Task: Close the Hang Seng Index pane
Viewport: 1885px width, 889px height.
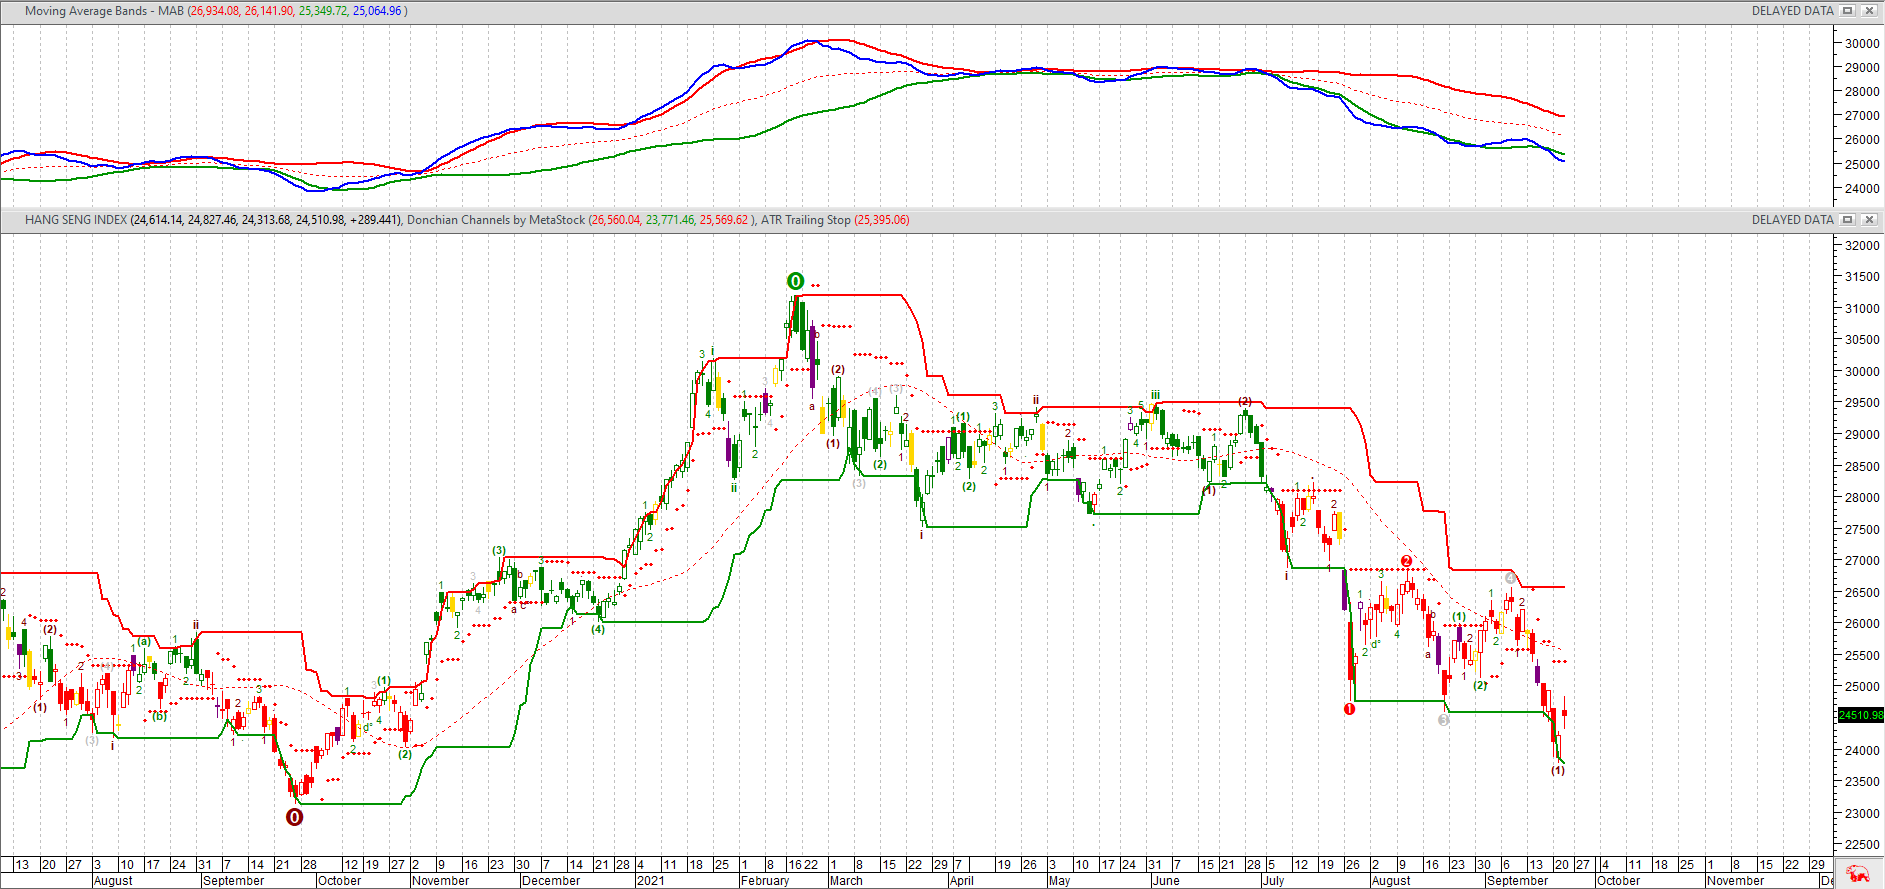Action: pos(1869,220)
